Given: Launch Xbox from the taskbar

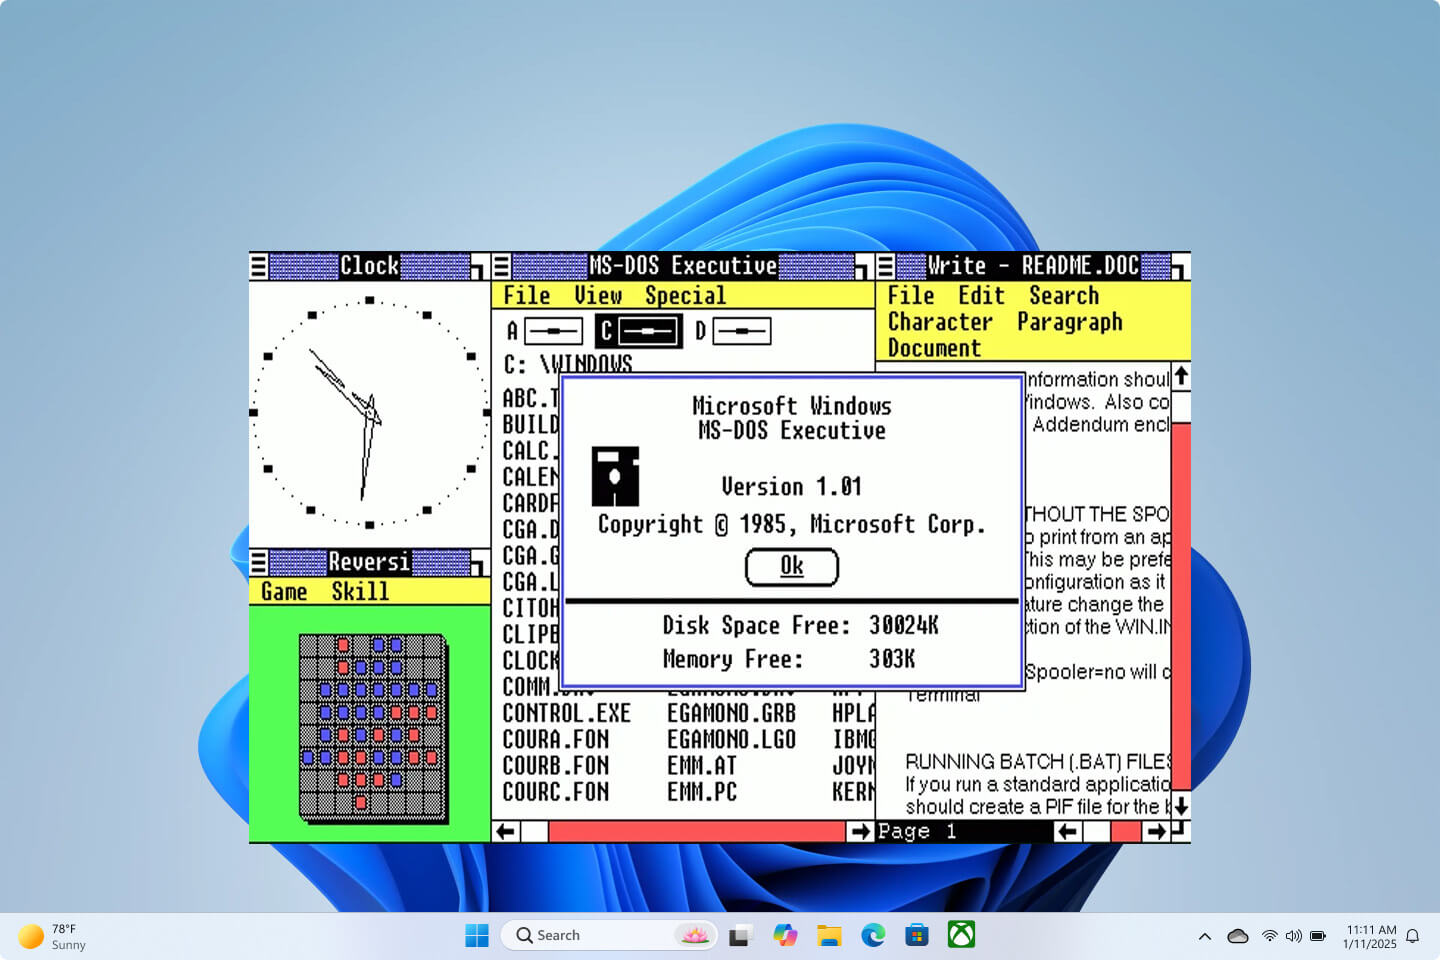Looking at the screenshot, I should pos(961,935).
